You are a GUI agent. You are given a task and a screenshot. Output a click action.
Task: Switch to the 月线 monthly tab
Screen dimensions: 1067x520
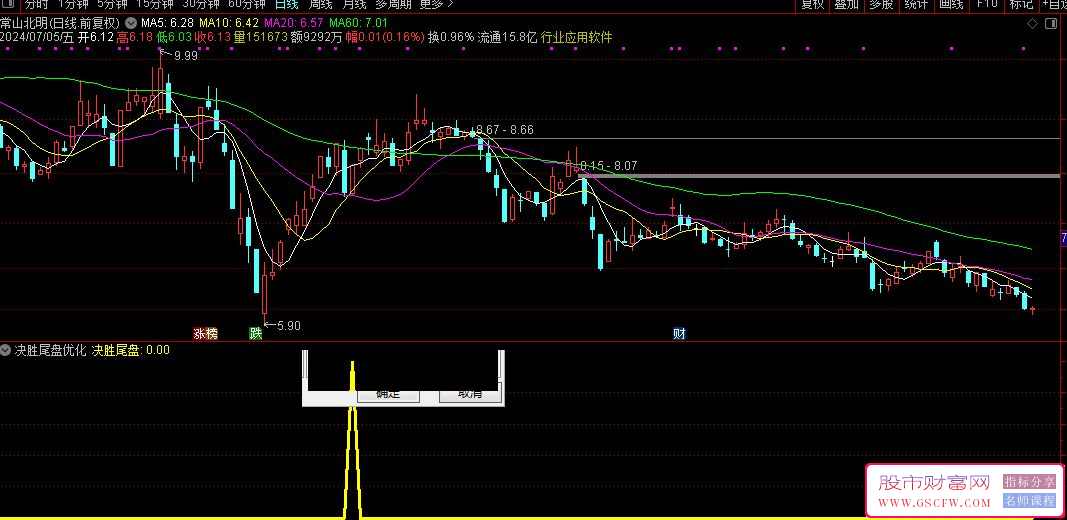(354, 4)
